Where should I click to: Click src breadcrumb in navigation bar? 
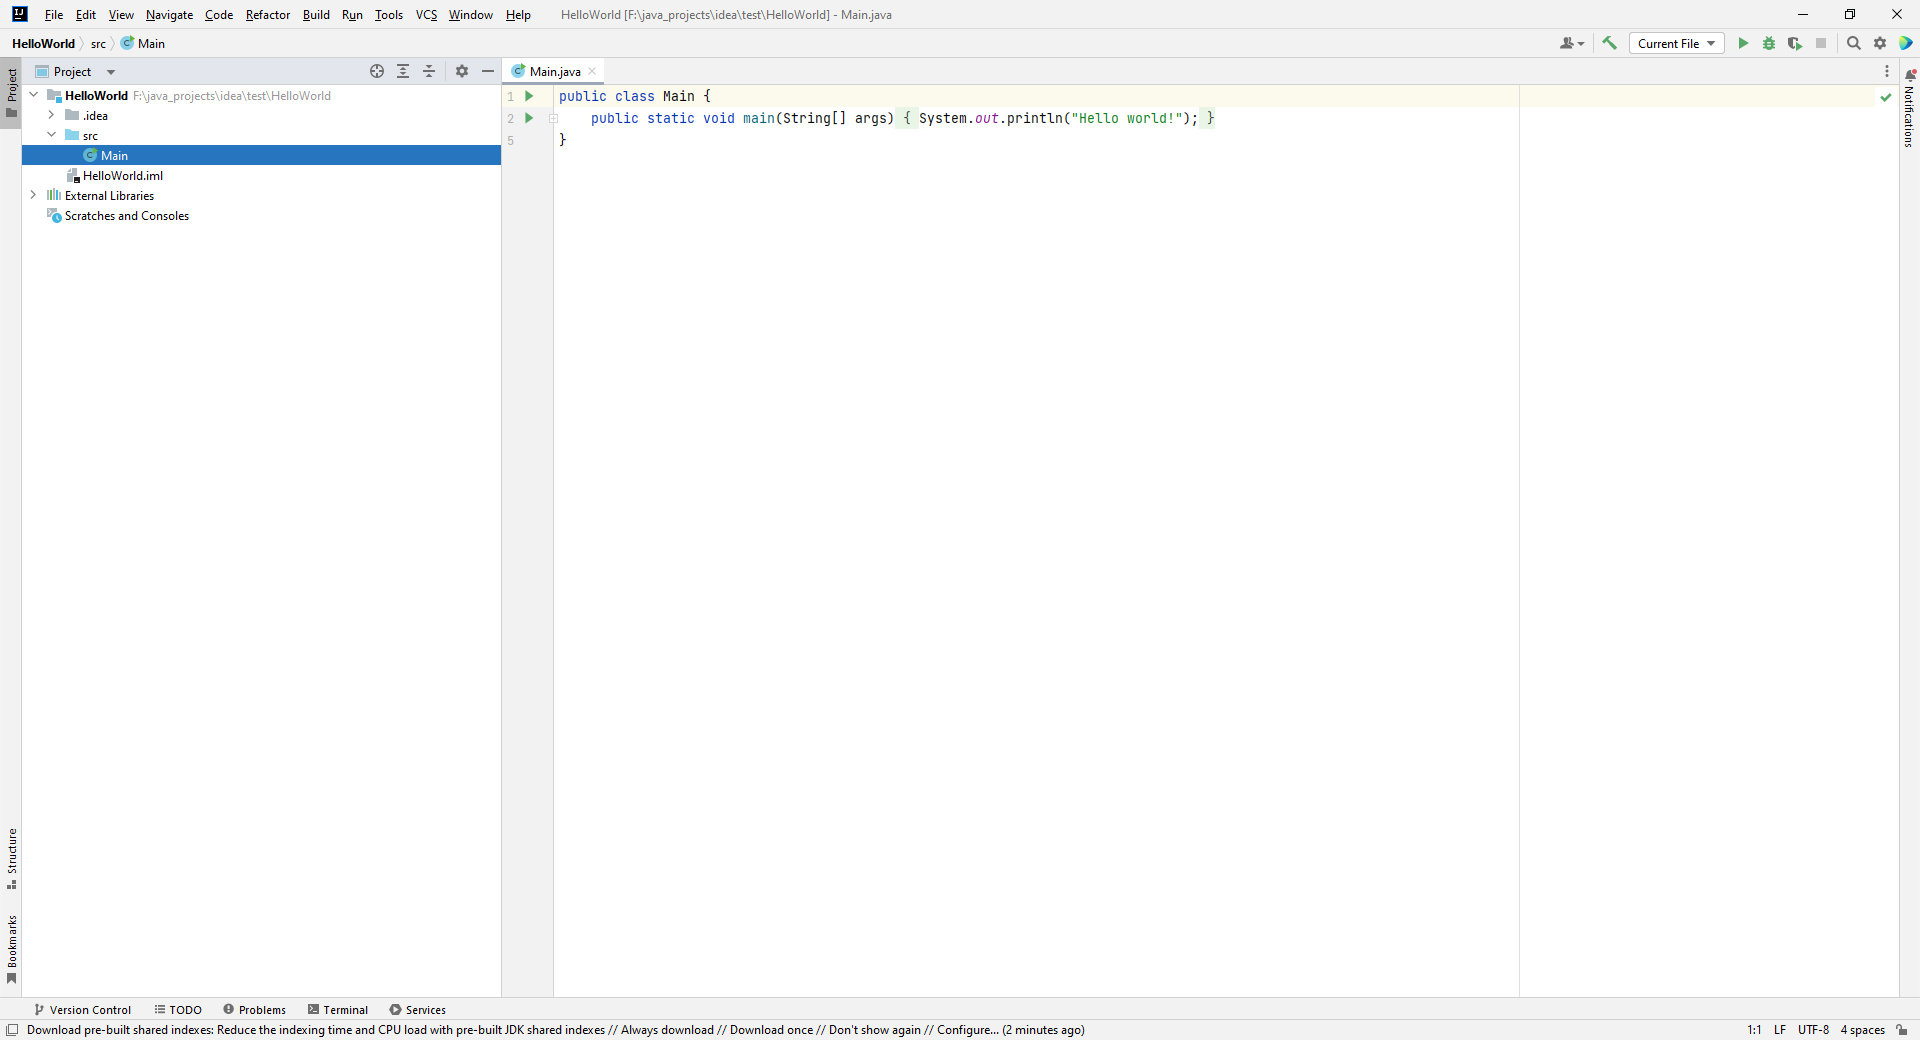coord(98,43)
